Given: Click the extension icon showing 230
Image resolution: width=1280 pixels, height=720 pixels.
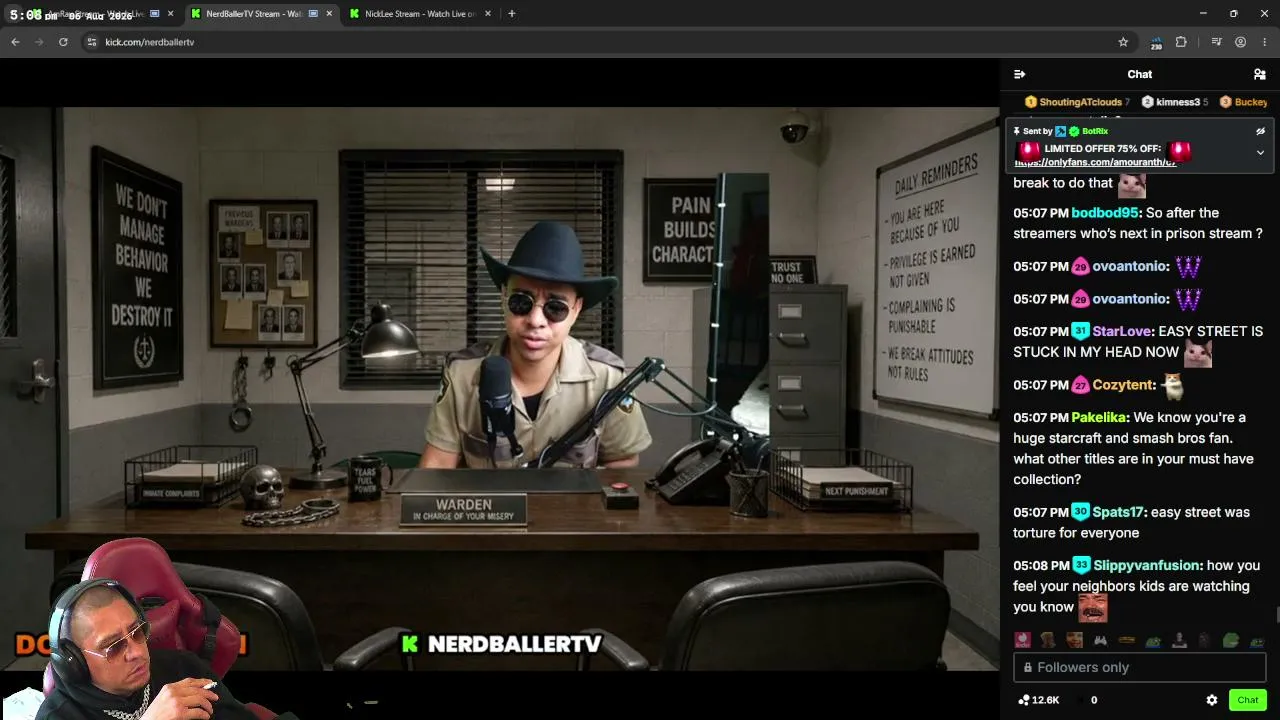Looking at the screenshot, I should pos(1156,43).
